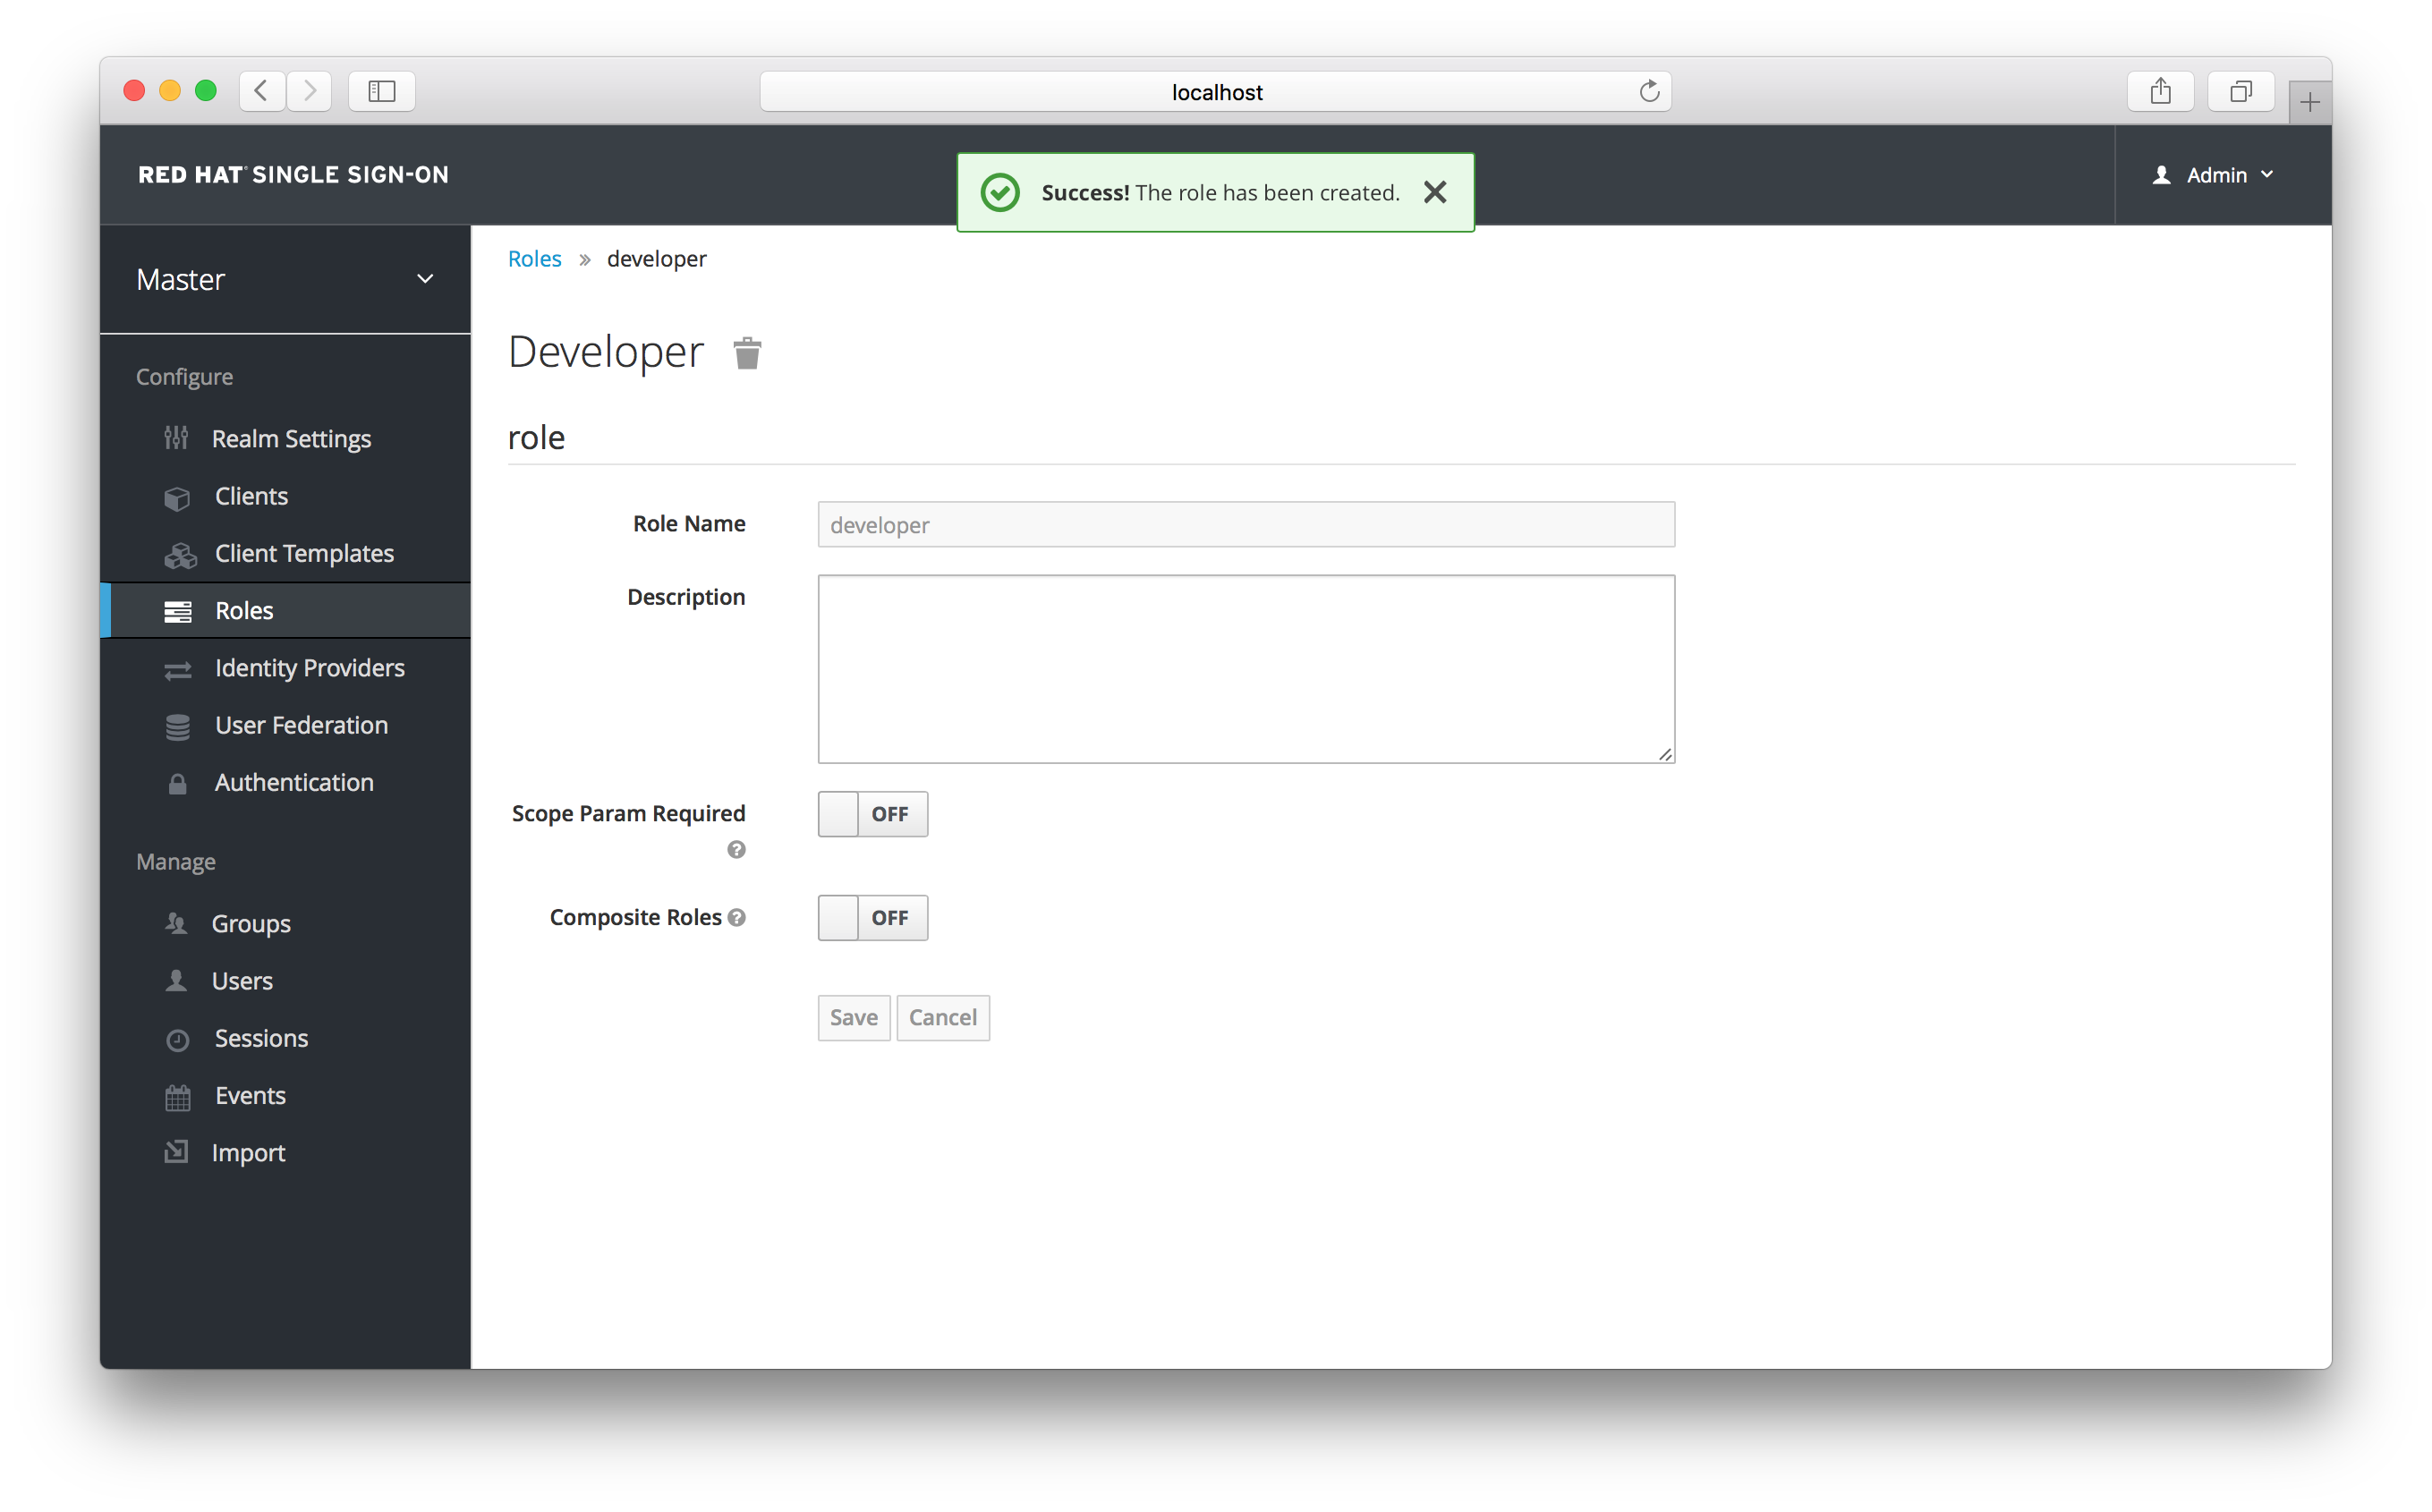Click the Role Name input field
Viewport: 2432px width, 1512px height.
(x=1244, y=522)
